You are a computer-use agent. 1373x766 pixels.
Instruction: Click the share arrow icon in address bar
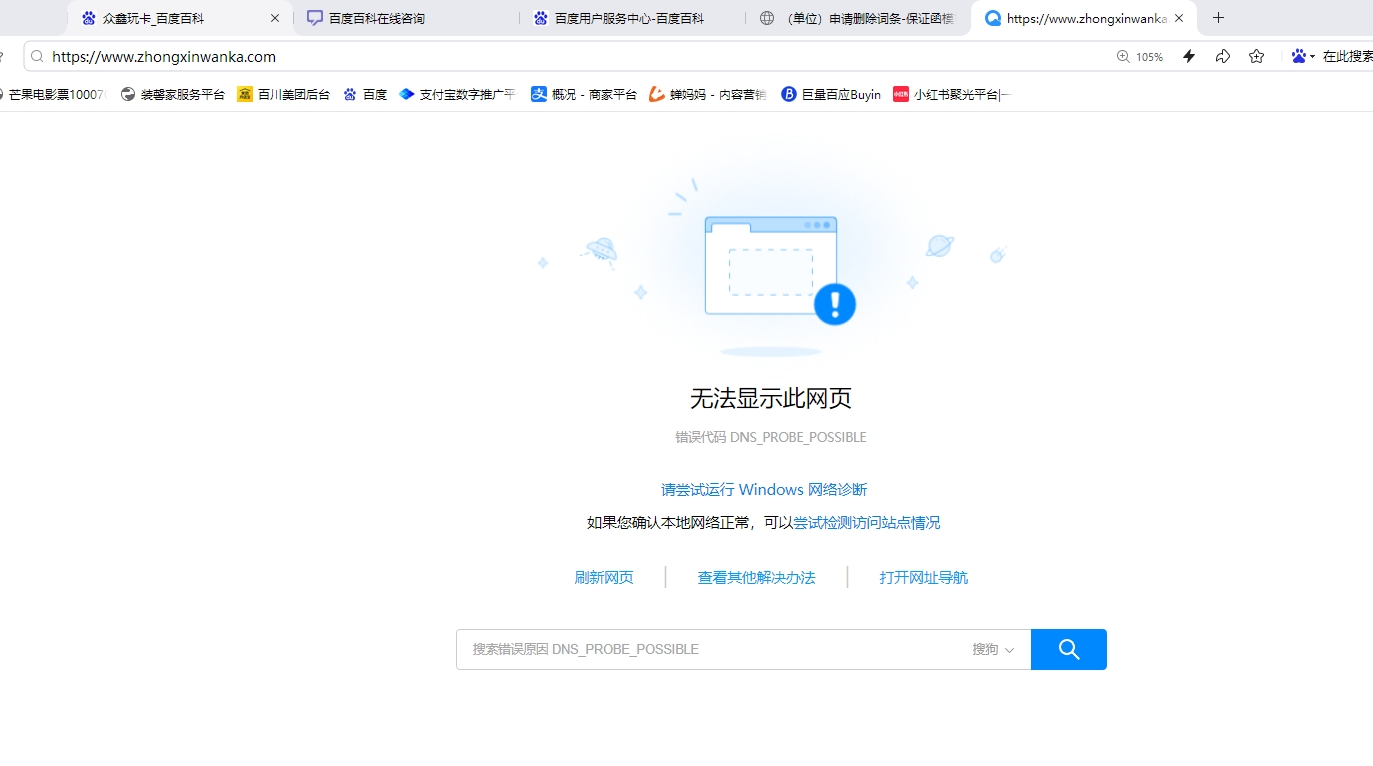pos(1223,57)
